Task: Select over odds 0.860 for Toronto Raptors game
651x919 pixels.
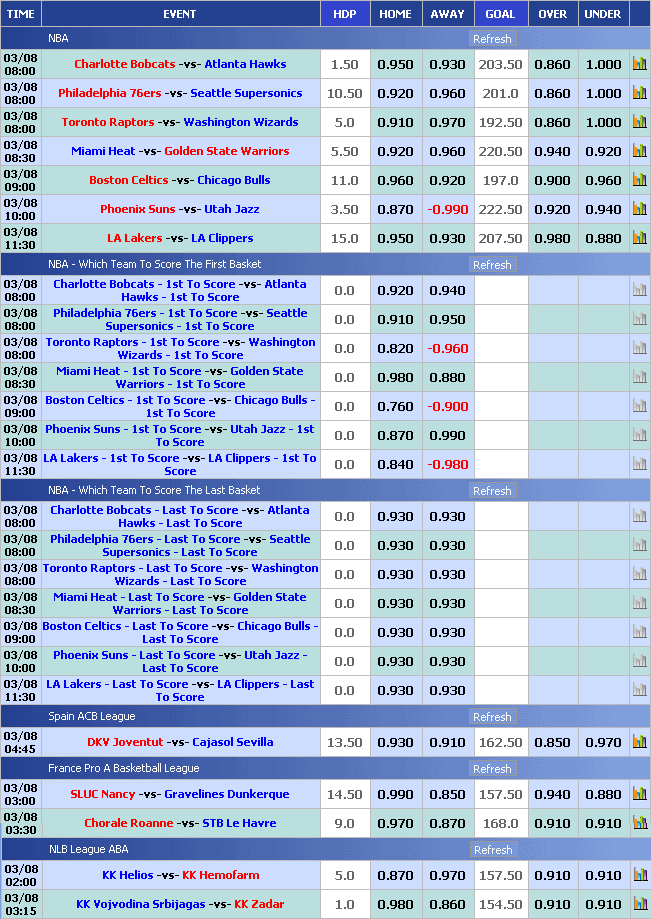Action: (x=553, y=122)
